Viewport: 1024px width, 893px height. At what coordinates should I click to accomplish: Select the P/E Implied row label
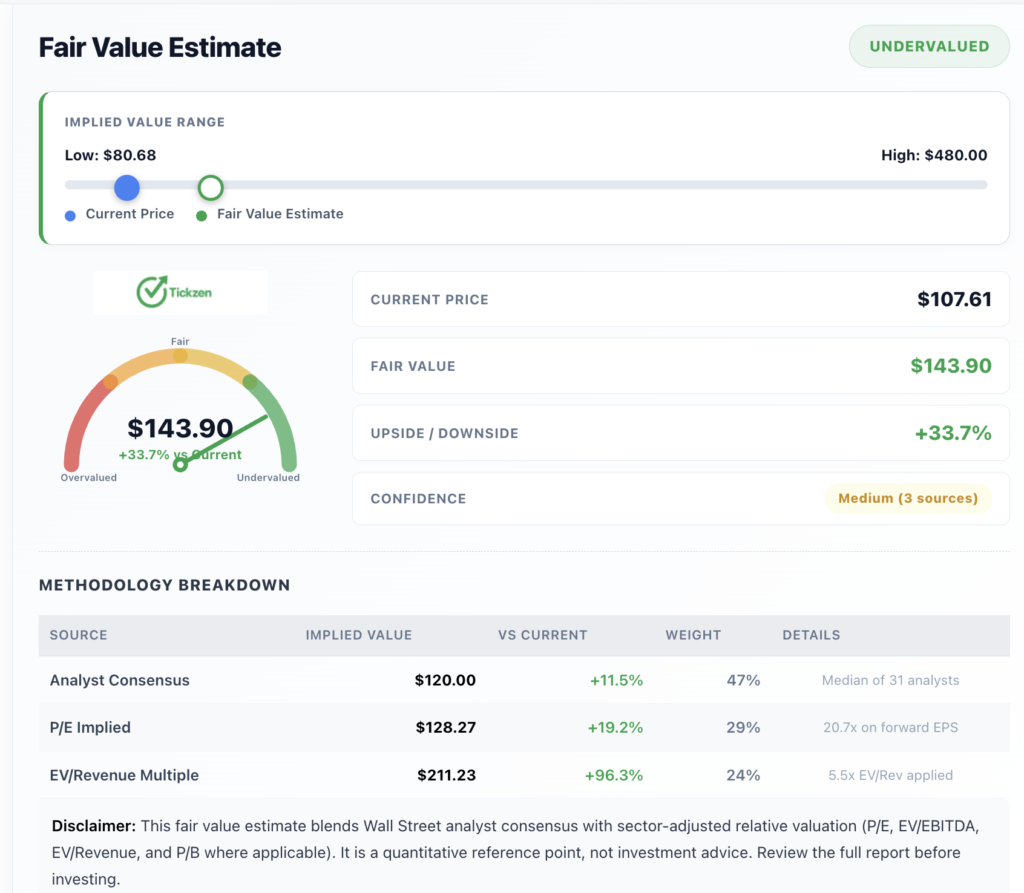pyautogui.click(x=90, y=727)
